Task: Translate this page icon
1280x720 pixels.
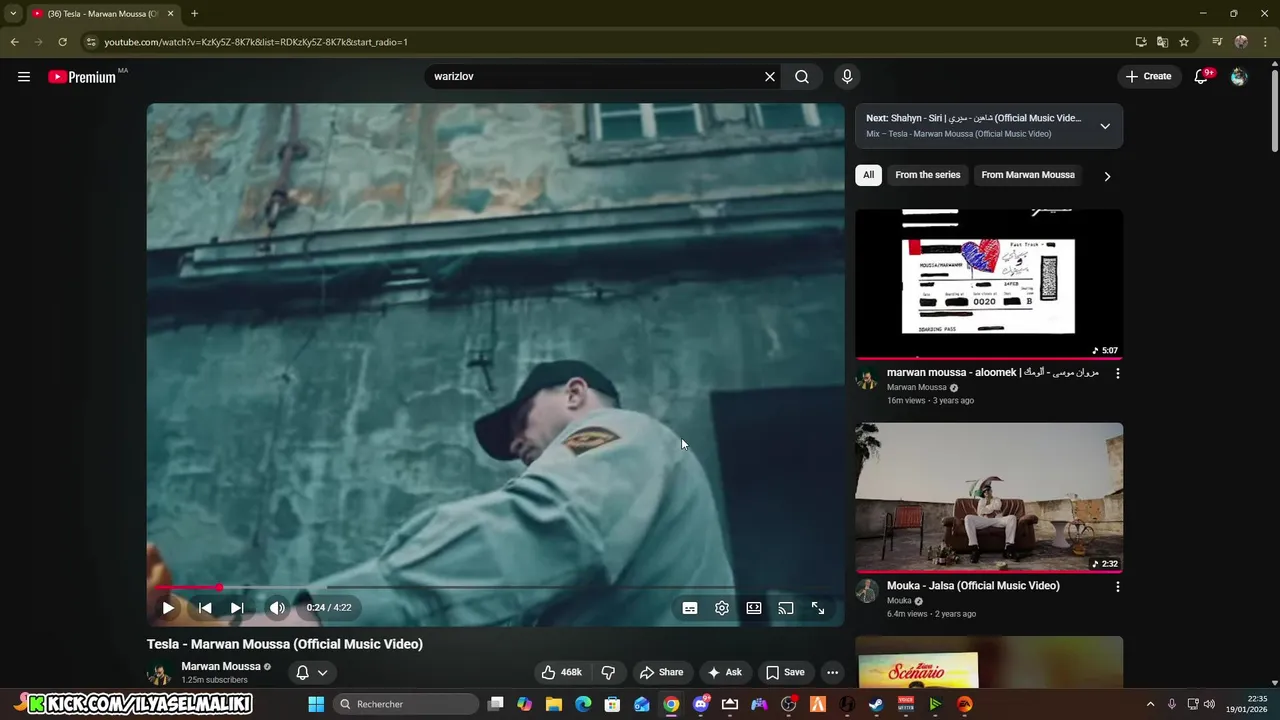Action: click(x=1162, y=42)
